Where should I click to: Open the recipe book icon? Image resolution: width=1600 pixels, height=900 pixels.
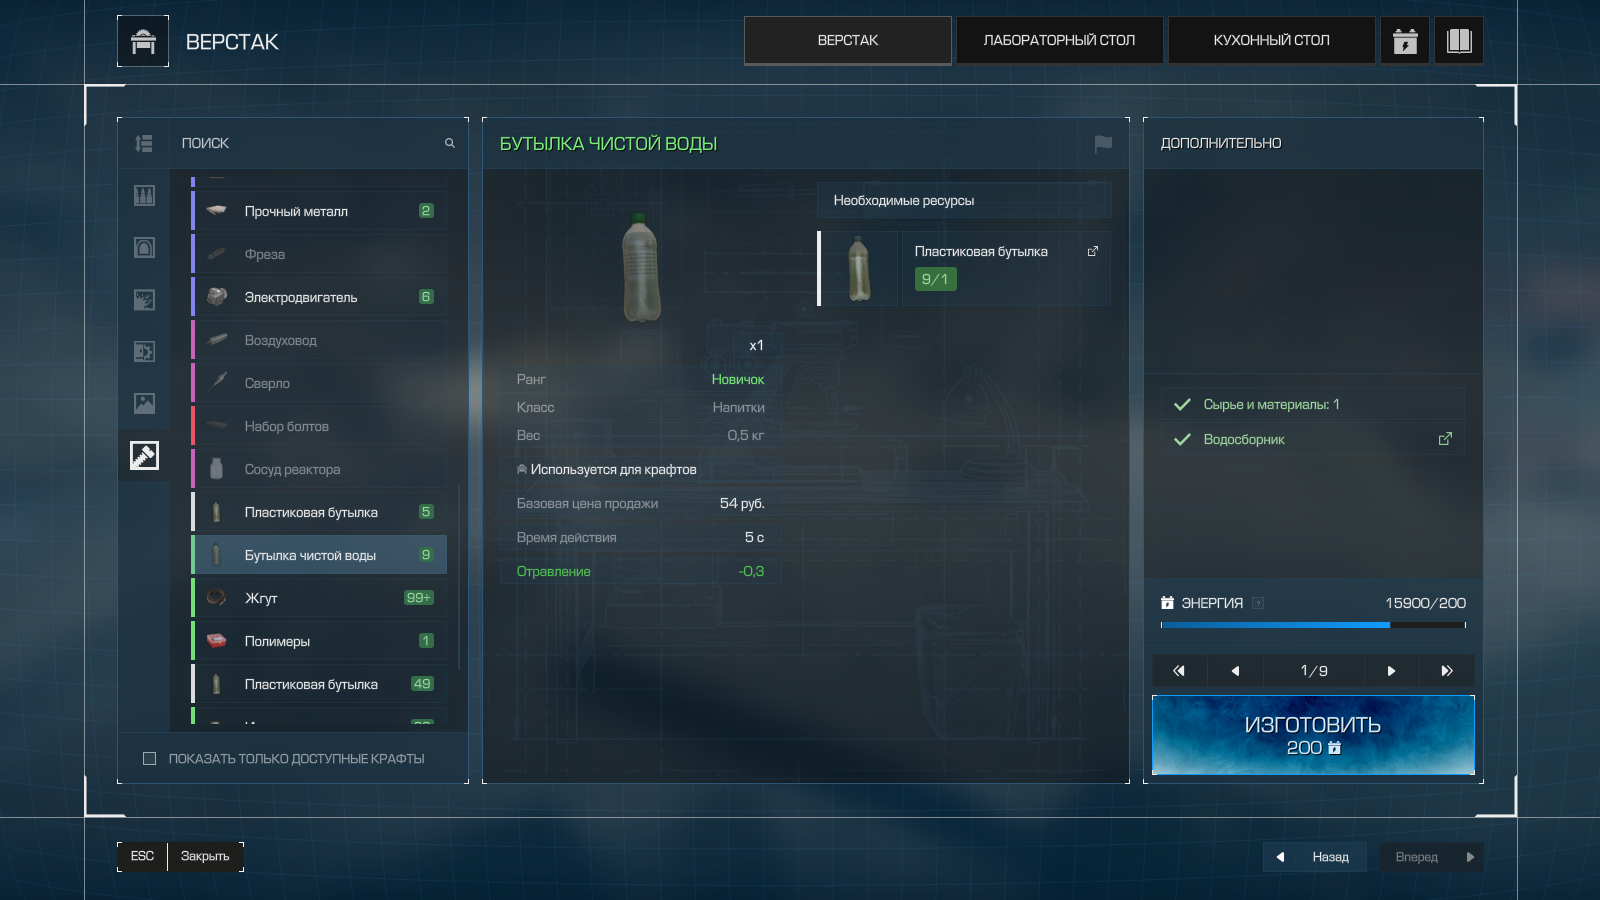click(1459, 41)
